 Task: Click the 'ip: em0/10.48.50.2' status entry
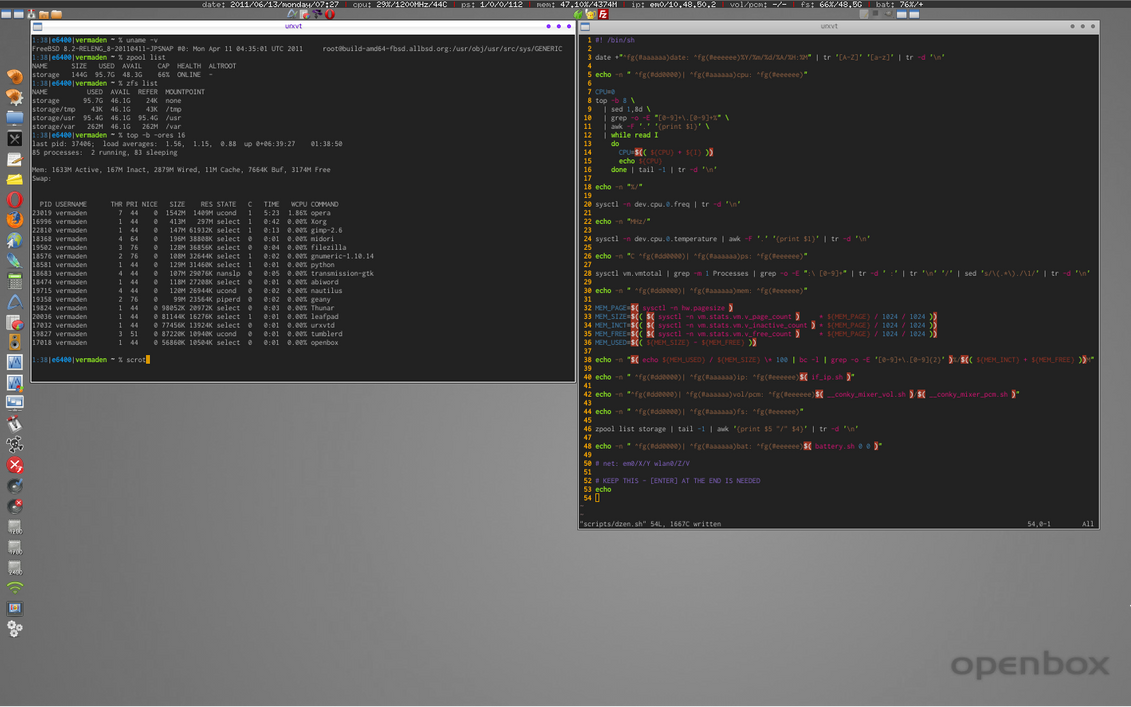click(x=674, y=4)
